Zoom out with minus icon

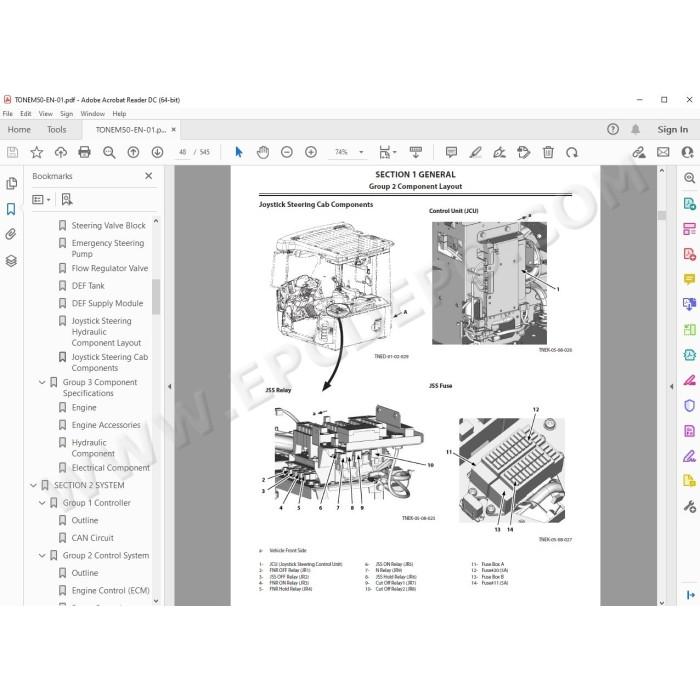(x=287, y=152)
